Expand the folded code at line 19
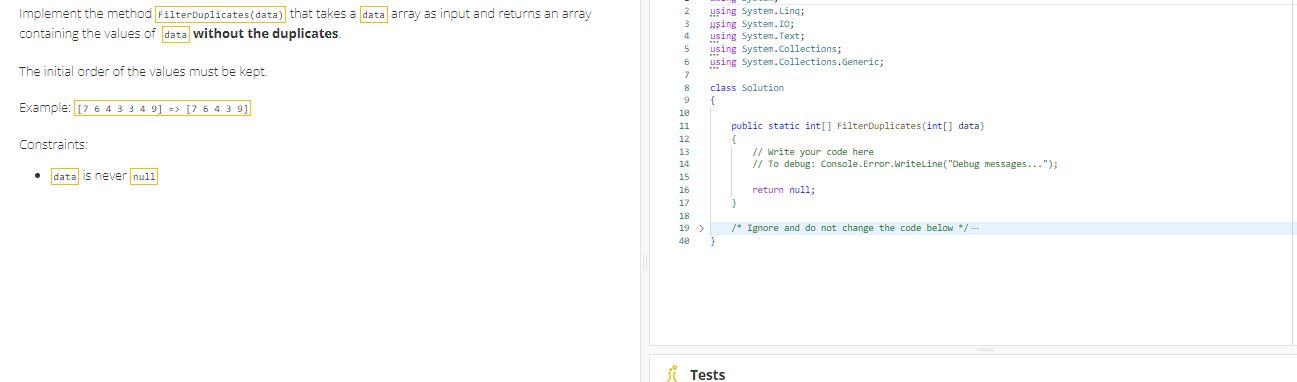 click(x=700, y=228)
